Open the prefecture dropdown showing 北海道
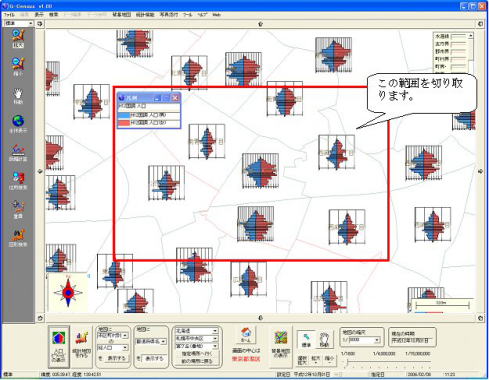The image size is (489, 380). coord(196,331)
